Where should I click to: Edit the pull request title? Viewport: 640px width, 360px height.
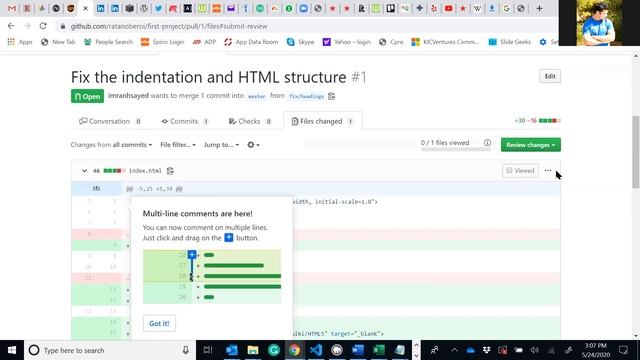[550, 76]
